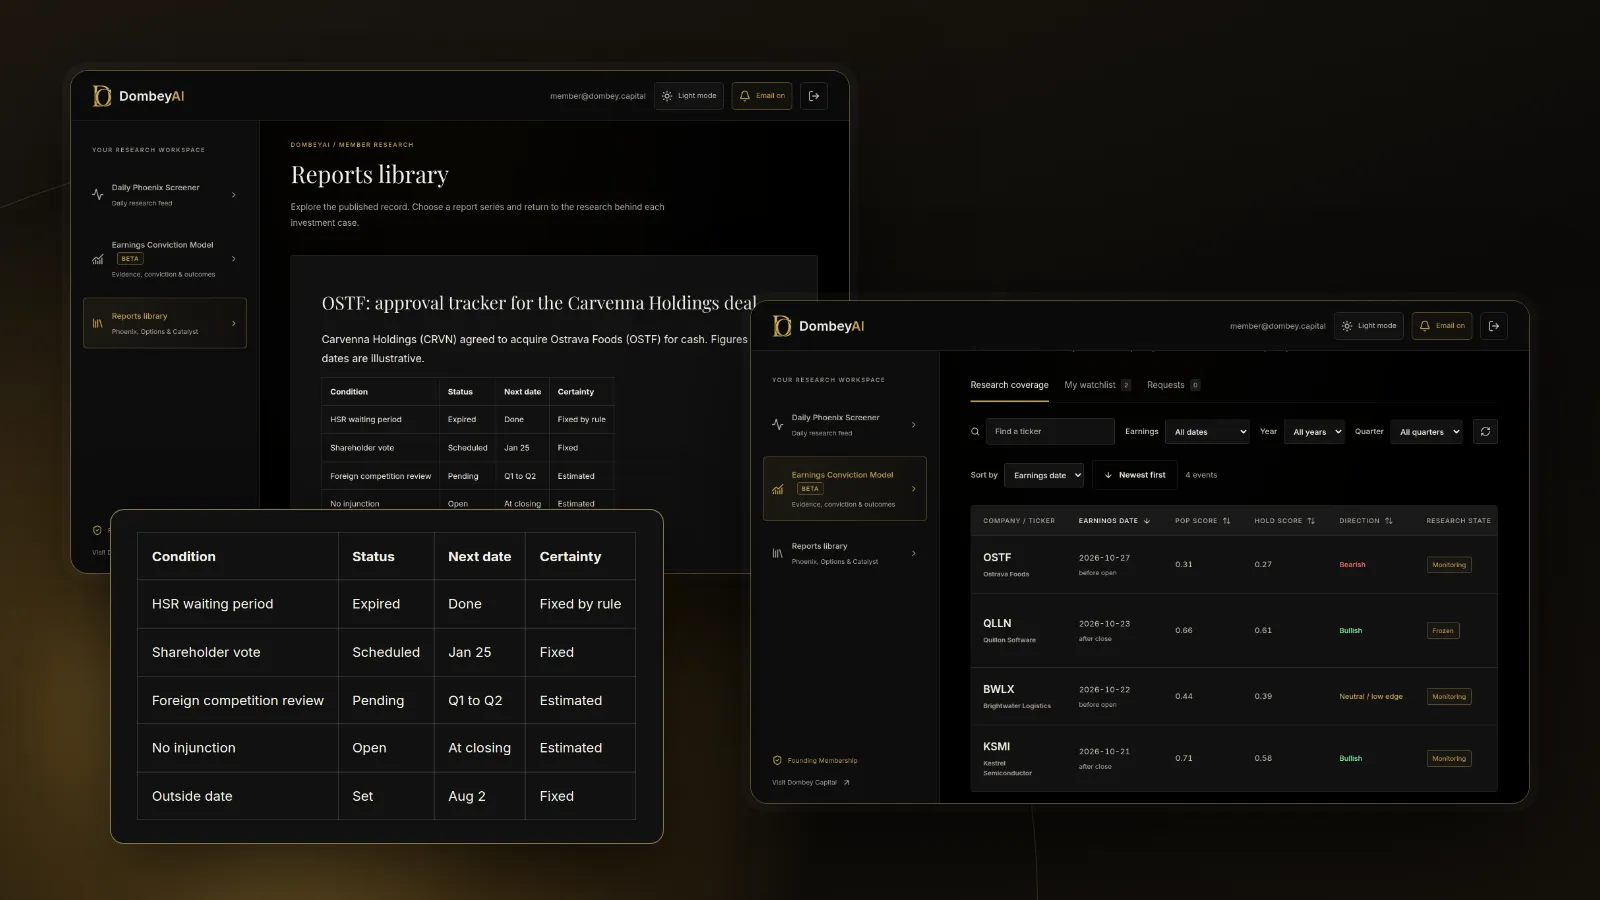Click the Reports library books icon, front window

777,553
